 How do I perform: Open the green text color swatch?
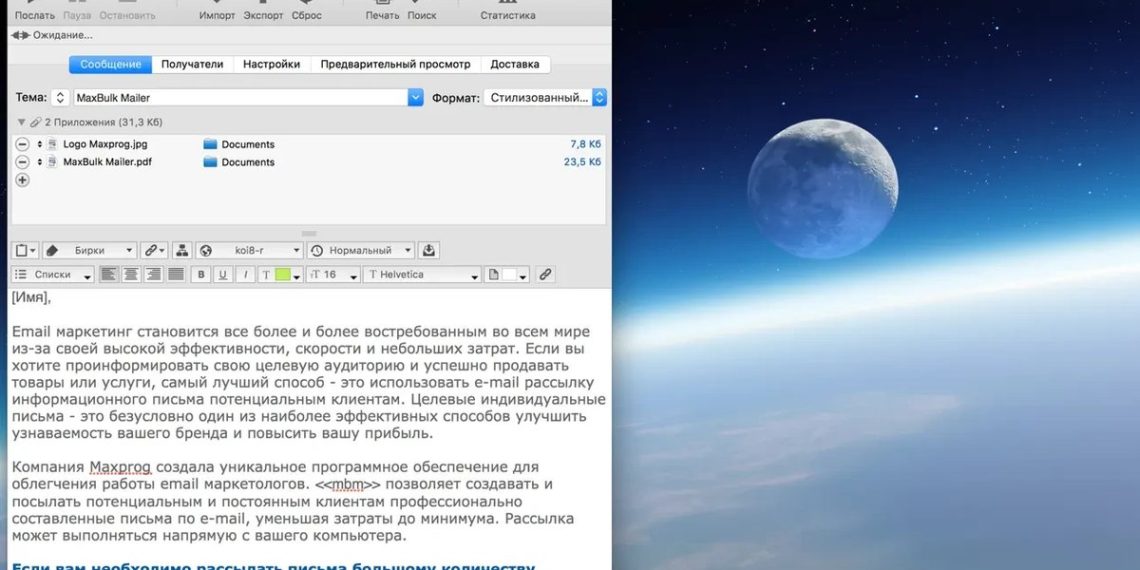pyautogui.click(x=283, y=275)
